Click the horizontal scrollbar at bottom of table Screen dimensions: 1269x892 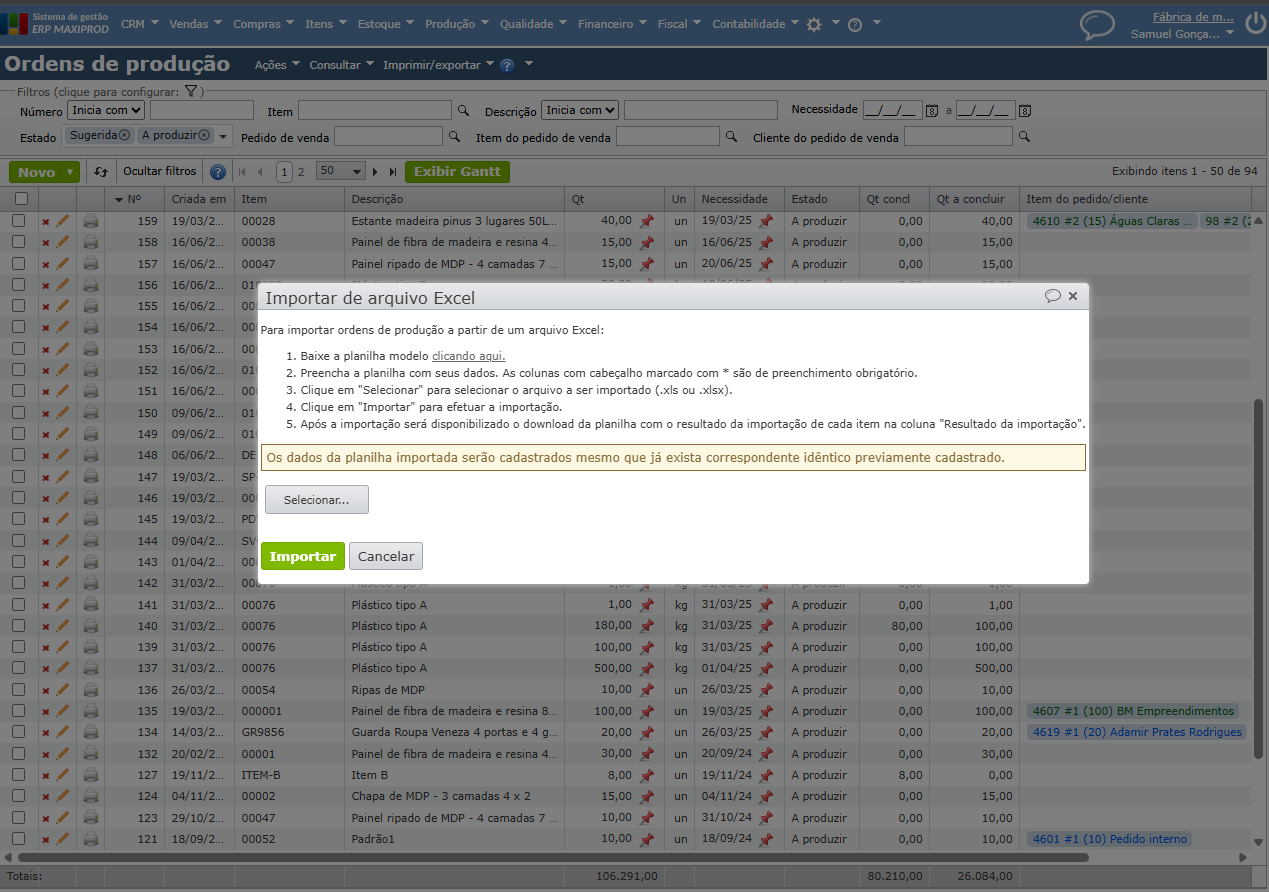(x=552, y=857)
